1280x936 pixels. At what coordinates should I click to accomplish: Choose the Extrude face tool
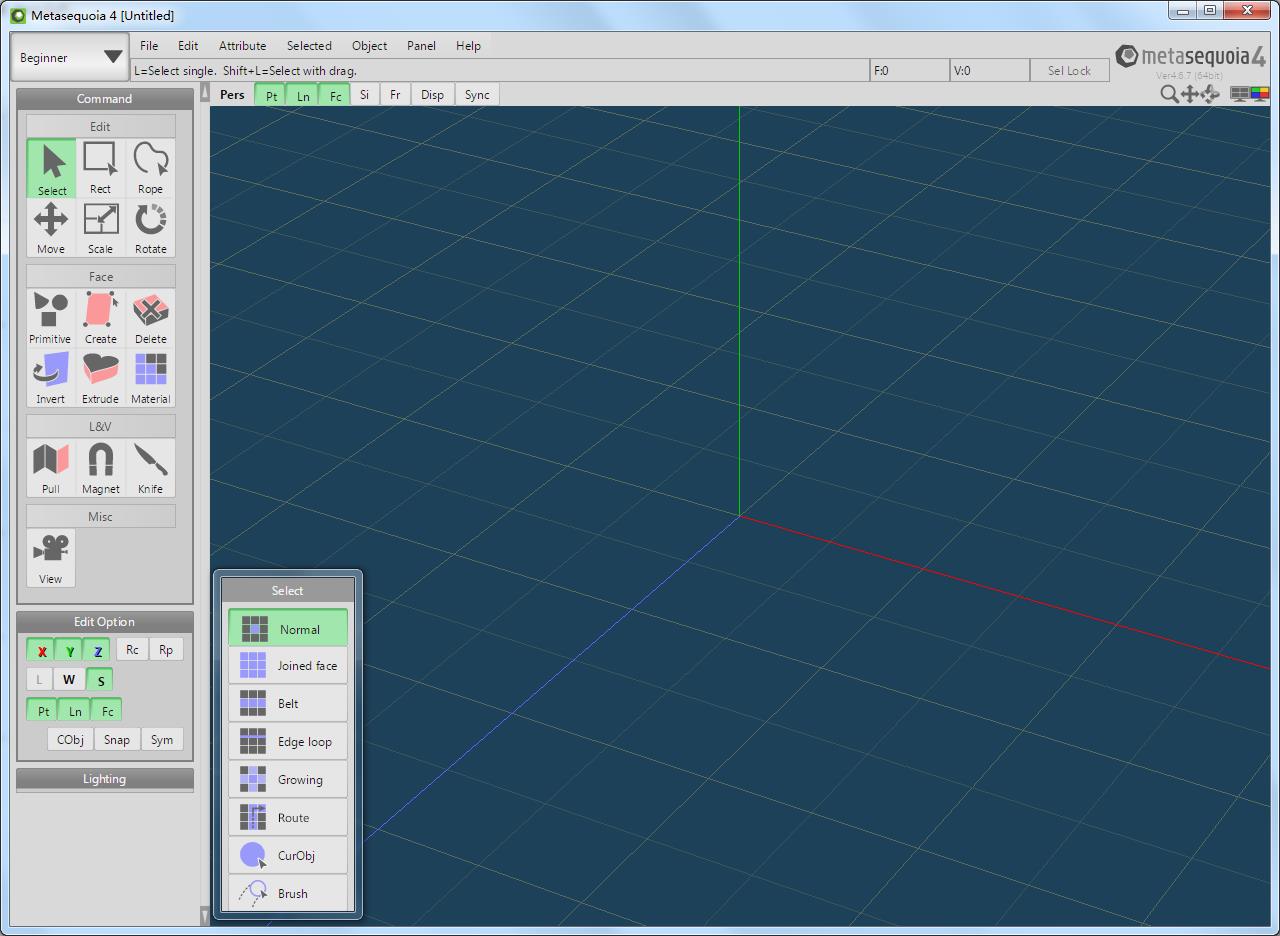pyautogui.click(x=100, y=378)
